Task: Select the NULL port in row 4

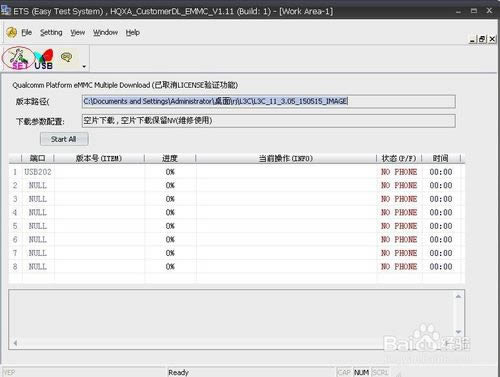Action: click(38, 212)
